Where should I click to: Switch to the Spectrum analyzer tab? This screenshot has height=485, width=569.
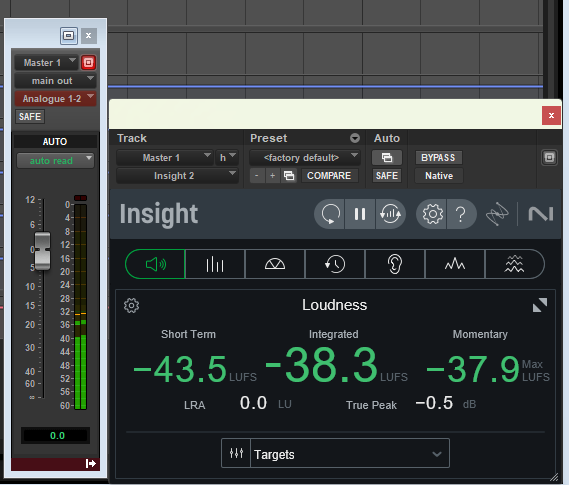pos(455,264)
